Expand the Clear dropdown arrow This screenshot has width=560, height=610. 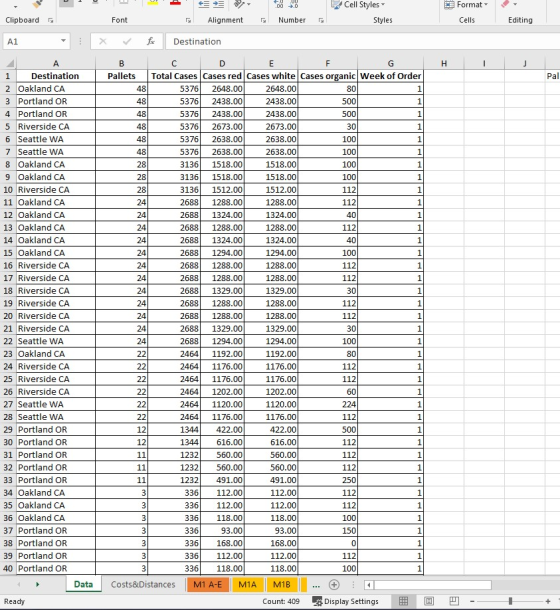(515, 5)
